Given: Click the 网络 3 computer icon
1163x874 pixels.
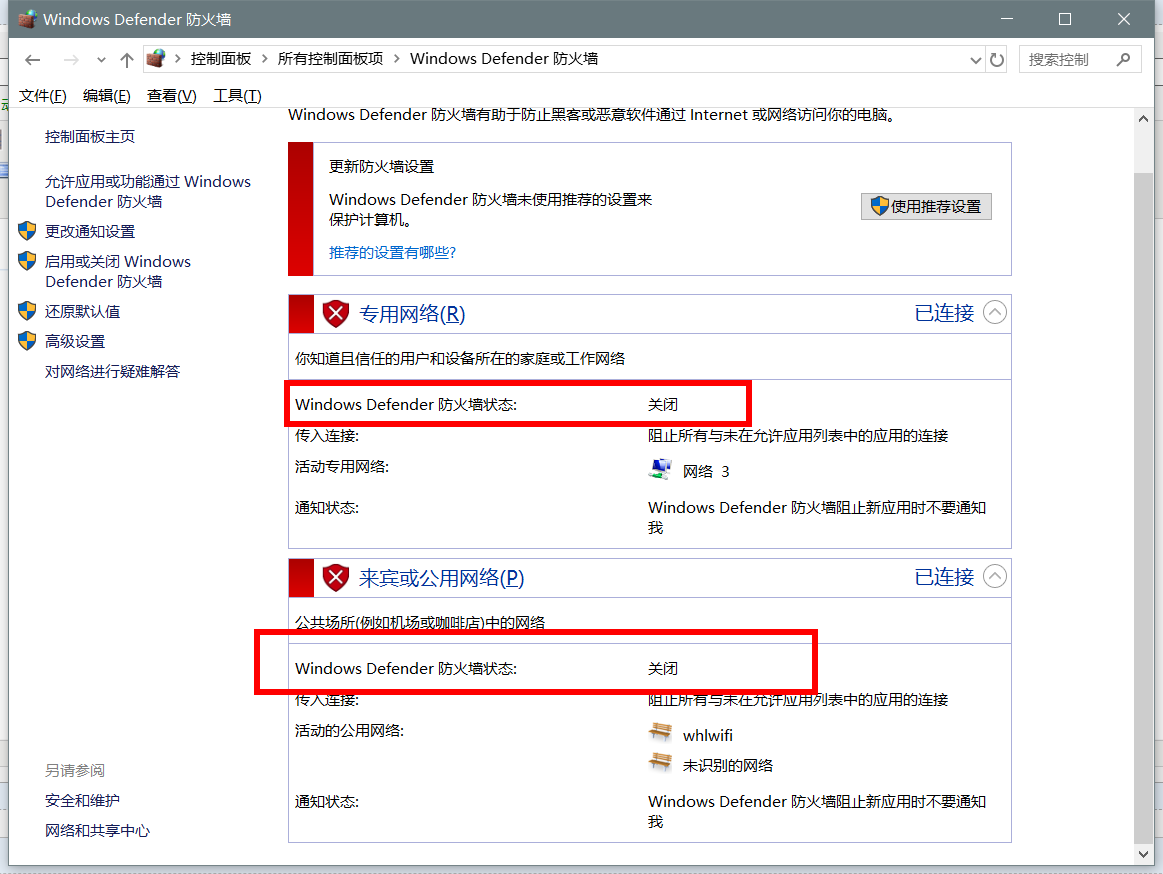Looking at the screenshot, I should tap(660, 469).
